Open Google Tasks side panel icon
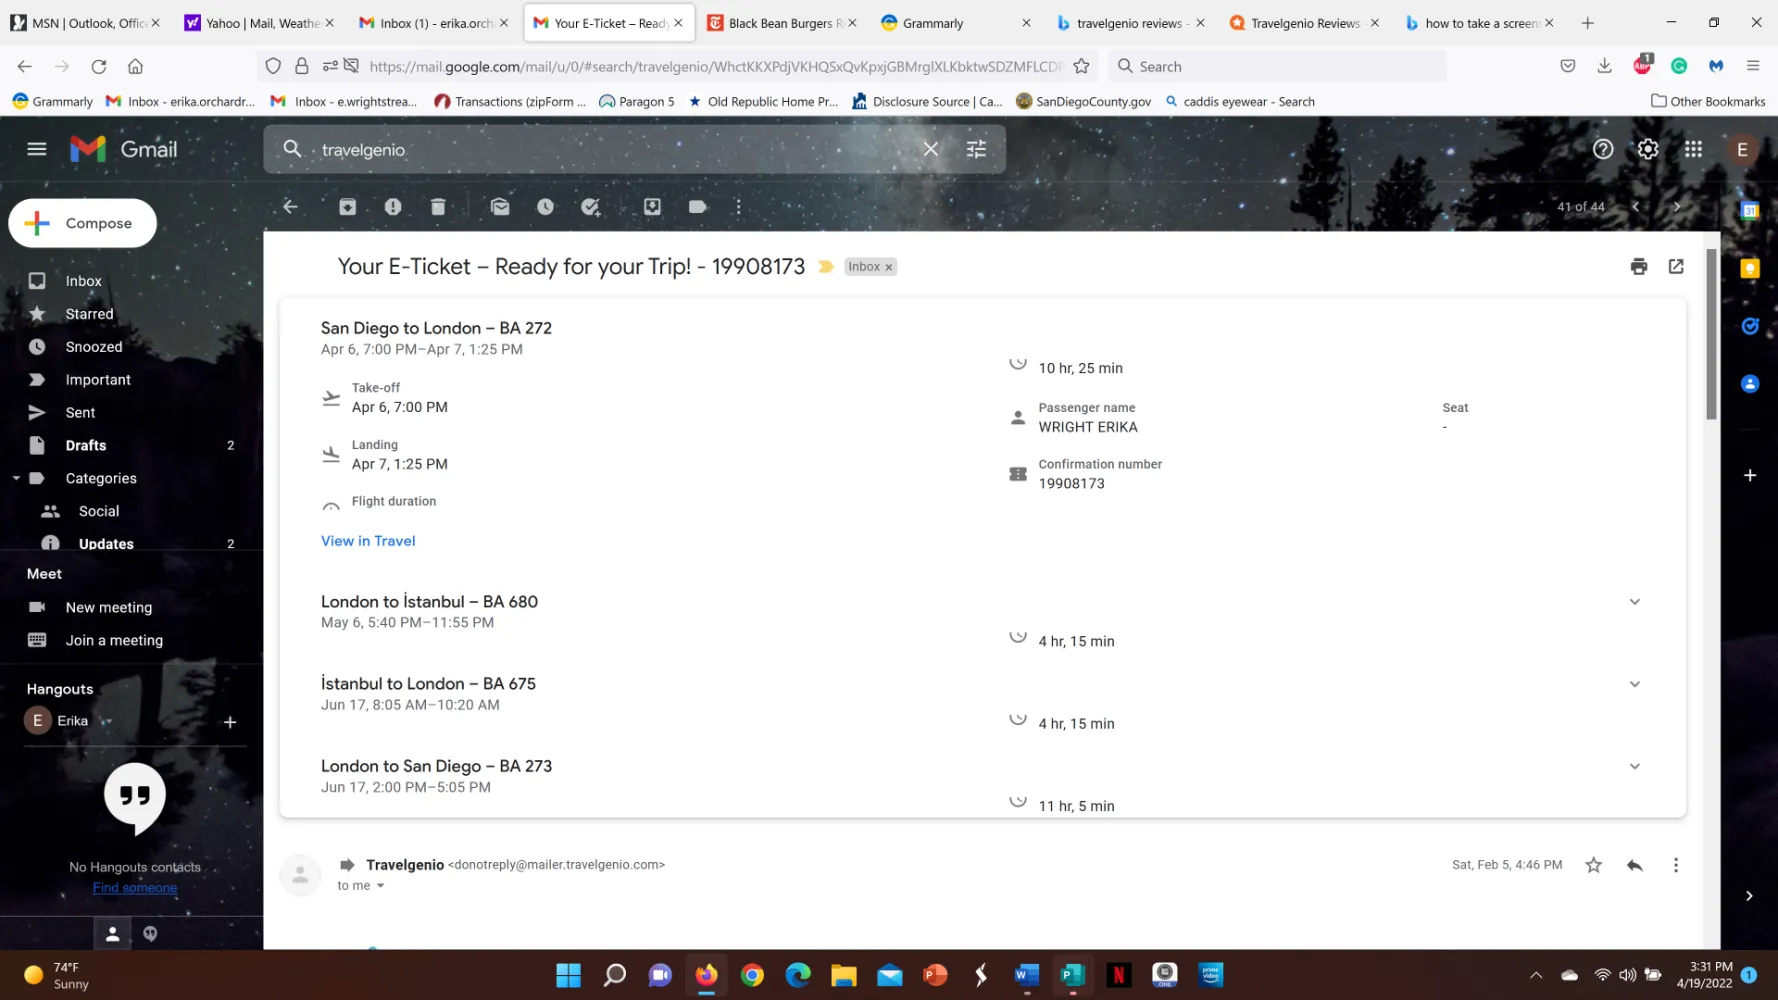The image size is (1778, 1000). click(1749, 326)
